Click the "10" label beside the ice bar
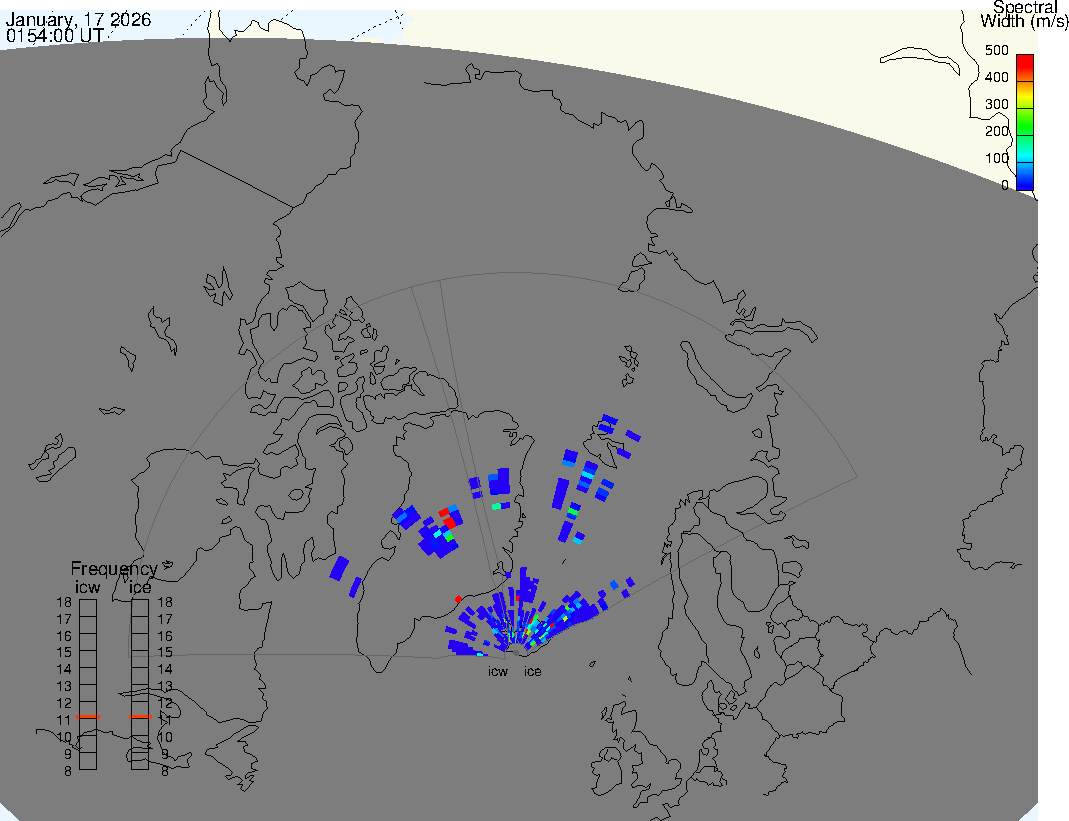This screenshot has height=821, width=1069. coord(165,737)
